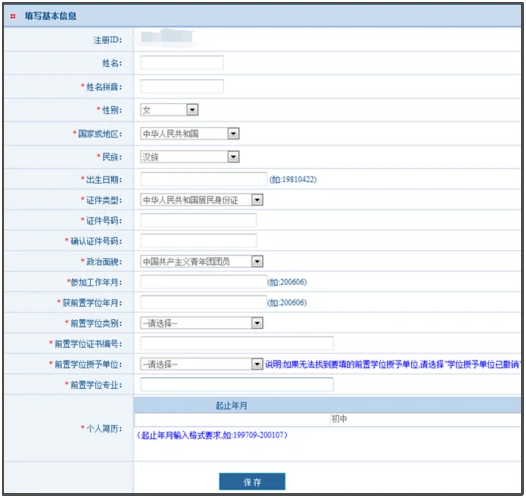
Task: Open the 前置学位授予单位 dropdown
Action: pos(202,364)
